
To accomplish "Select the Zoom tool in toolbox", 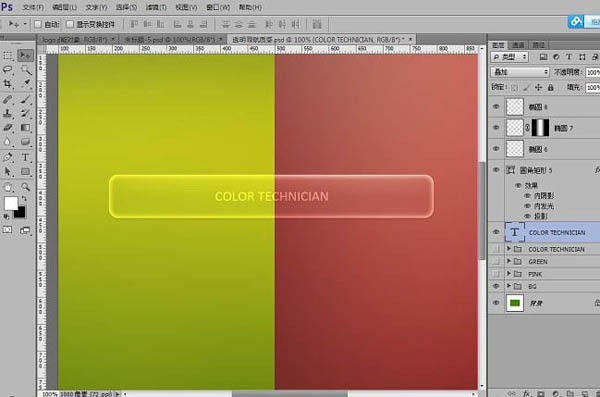I will click(25, 187).
